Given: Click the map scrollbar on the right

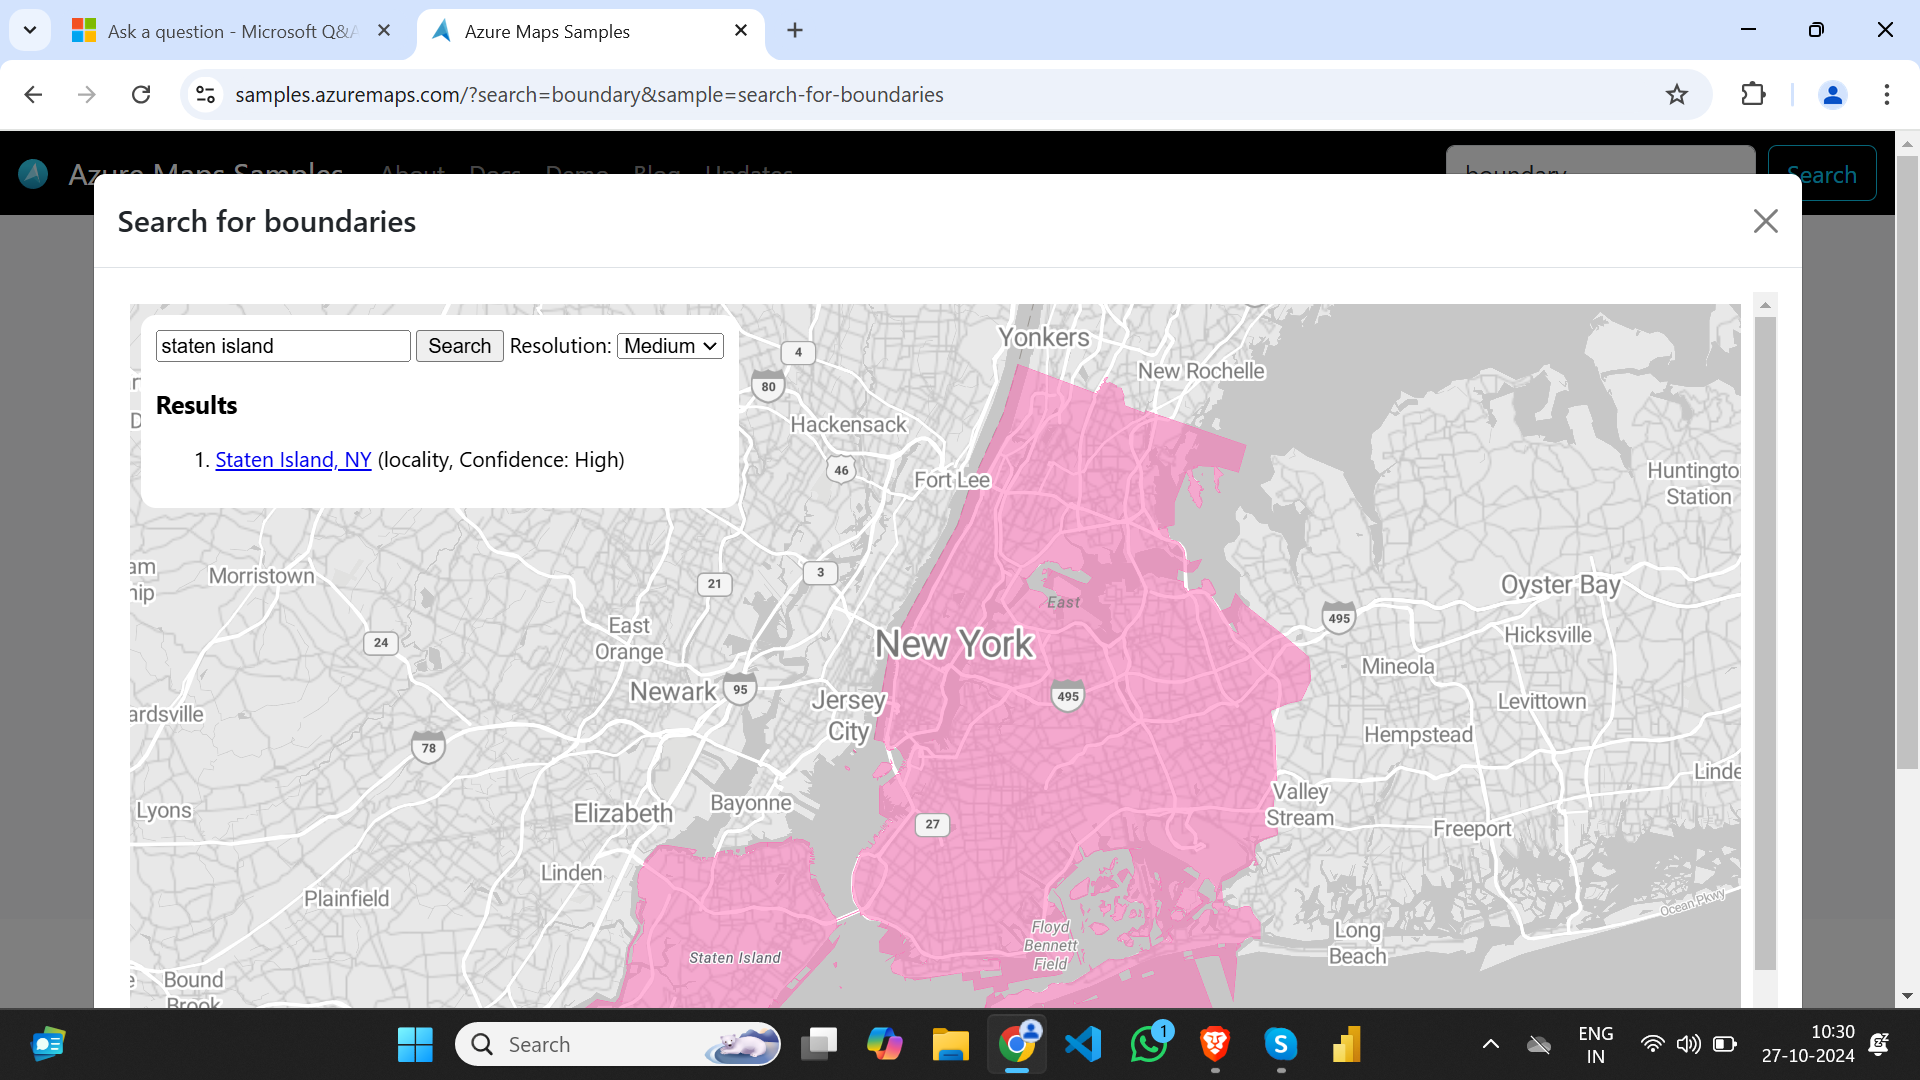Looking at the screenshot, I should (1765, 650).
